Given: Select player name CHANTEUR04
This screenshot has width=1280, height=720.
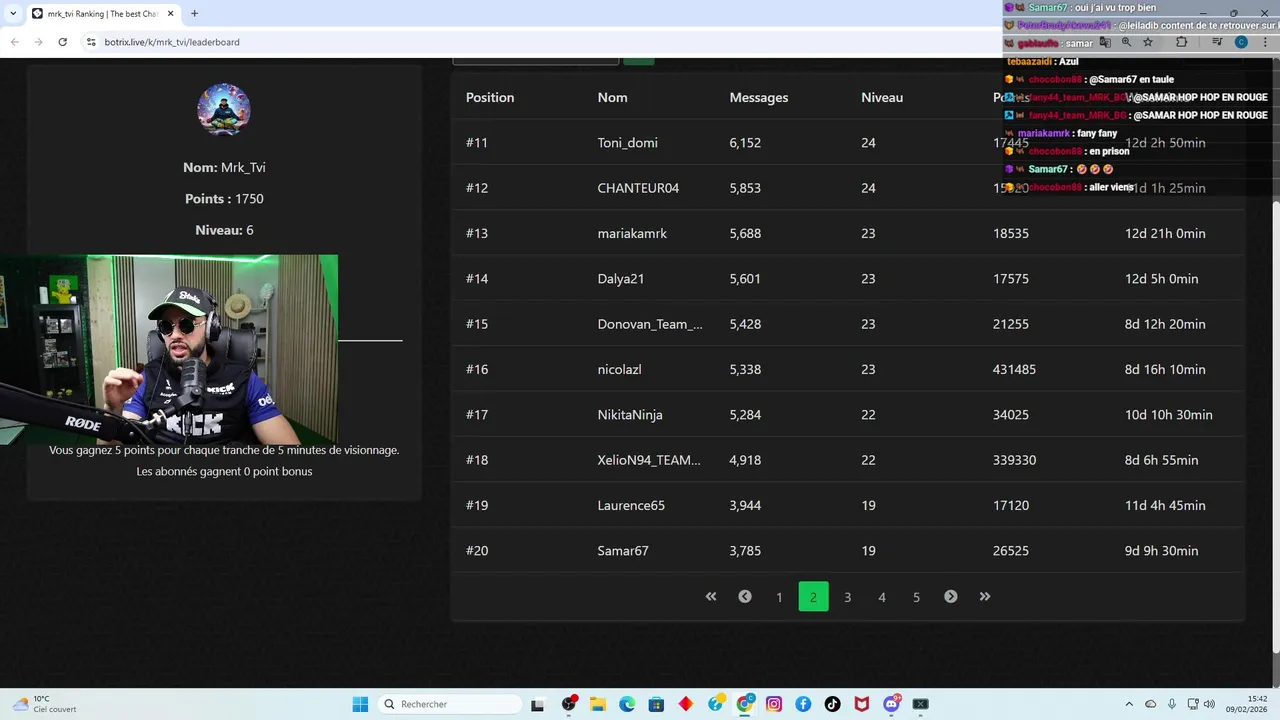Looking at the screenshot, I should [638, 188].
